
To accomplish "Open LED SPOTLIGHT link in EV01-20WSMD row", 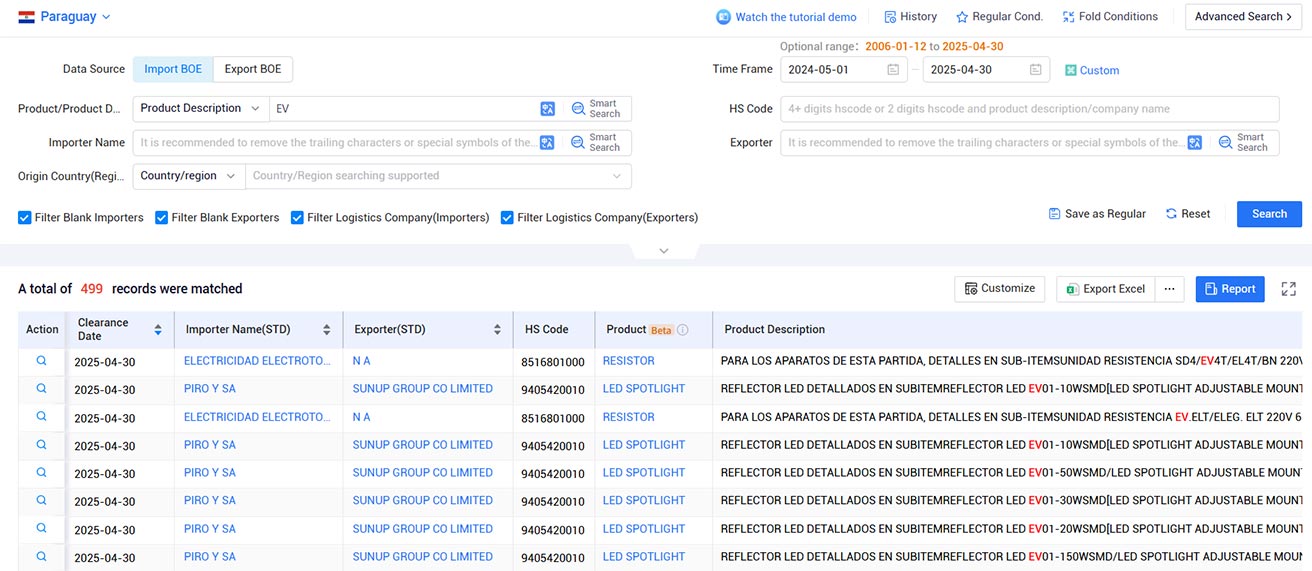I will coord(644,529).
